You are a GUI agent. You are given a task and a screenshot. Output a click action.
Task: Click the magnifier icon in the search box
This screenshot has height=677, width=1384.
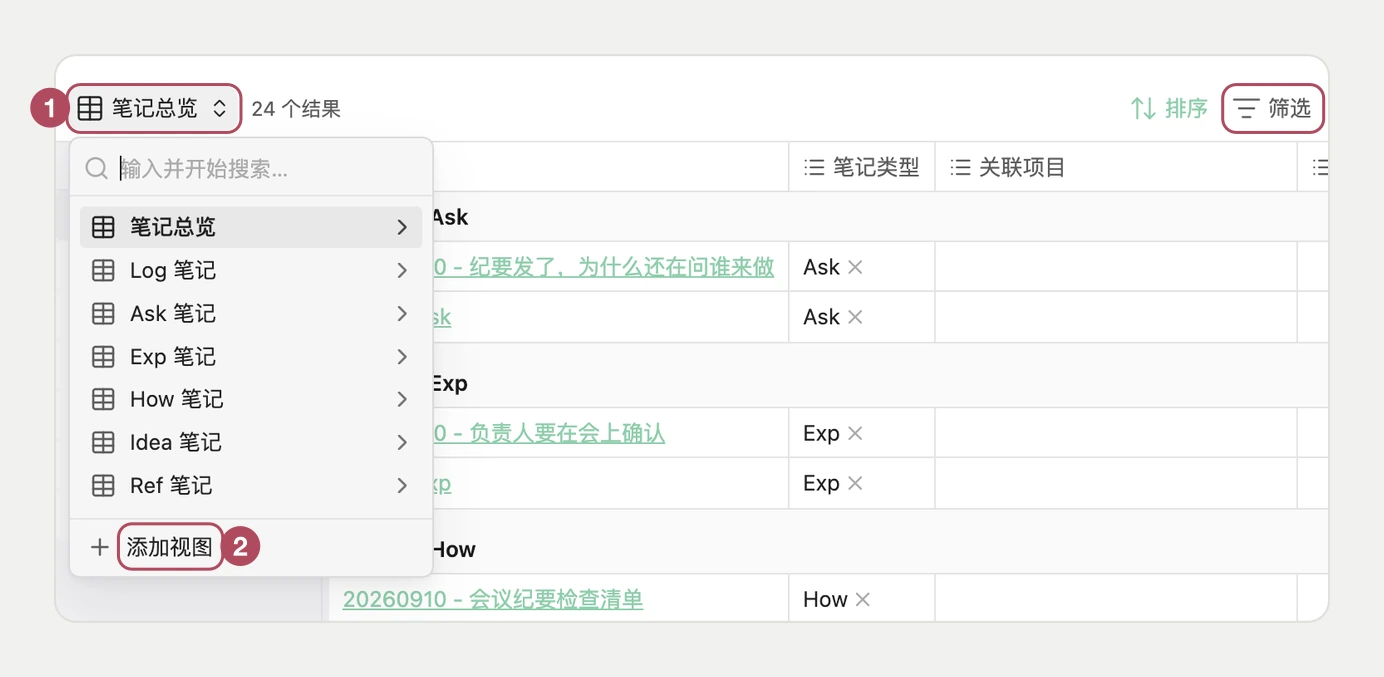pyautogui.click(x=97, y=168)
